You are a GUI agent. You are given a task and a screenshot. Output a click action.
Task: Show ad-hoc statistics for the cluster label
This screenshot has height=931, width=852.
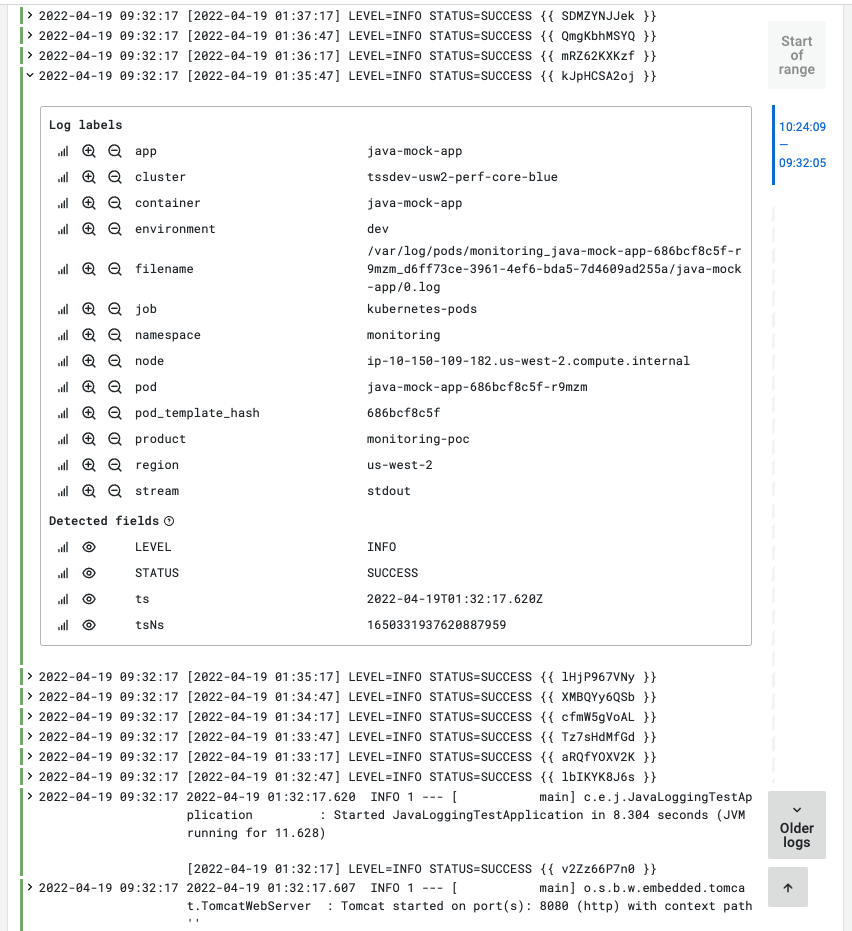point(63,176)
